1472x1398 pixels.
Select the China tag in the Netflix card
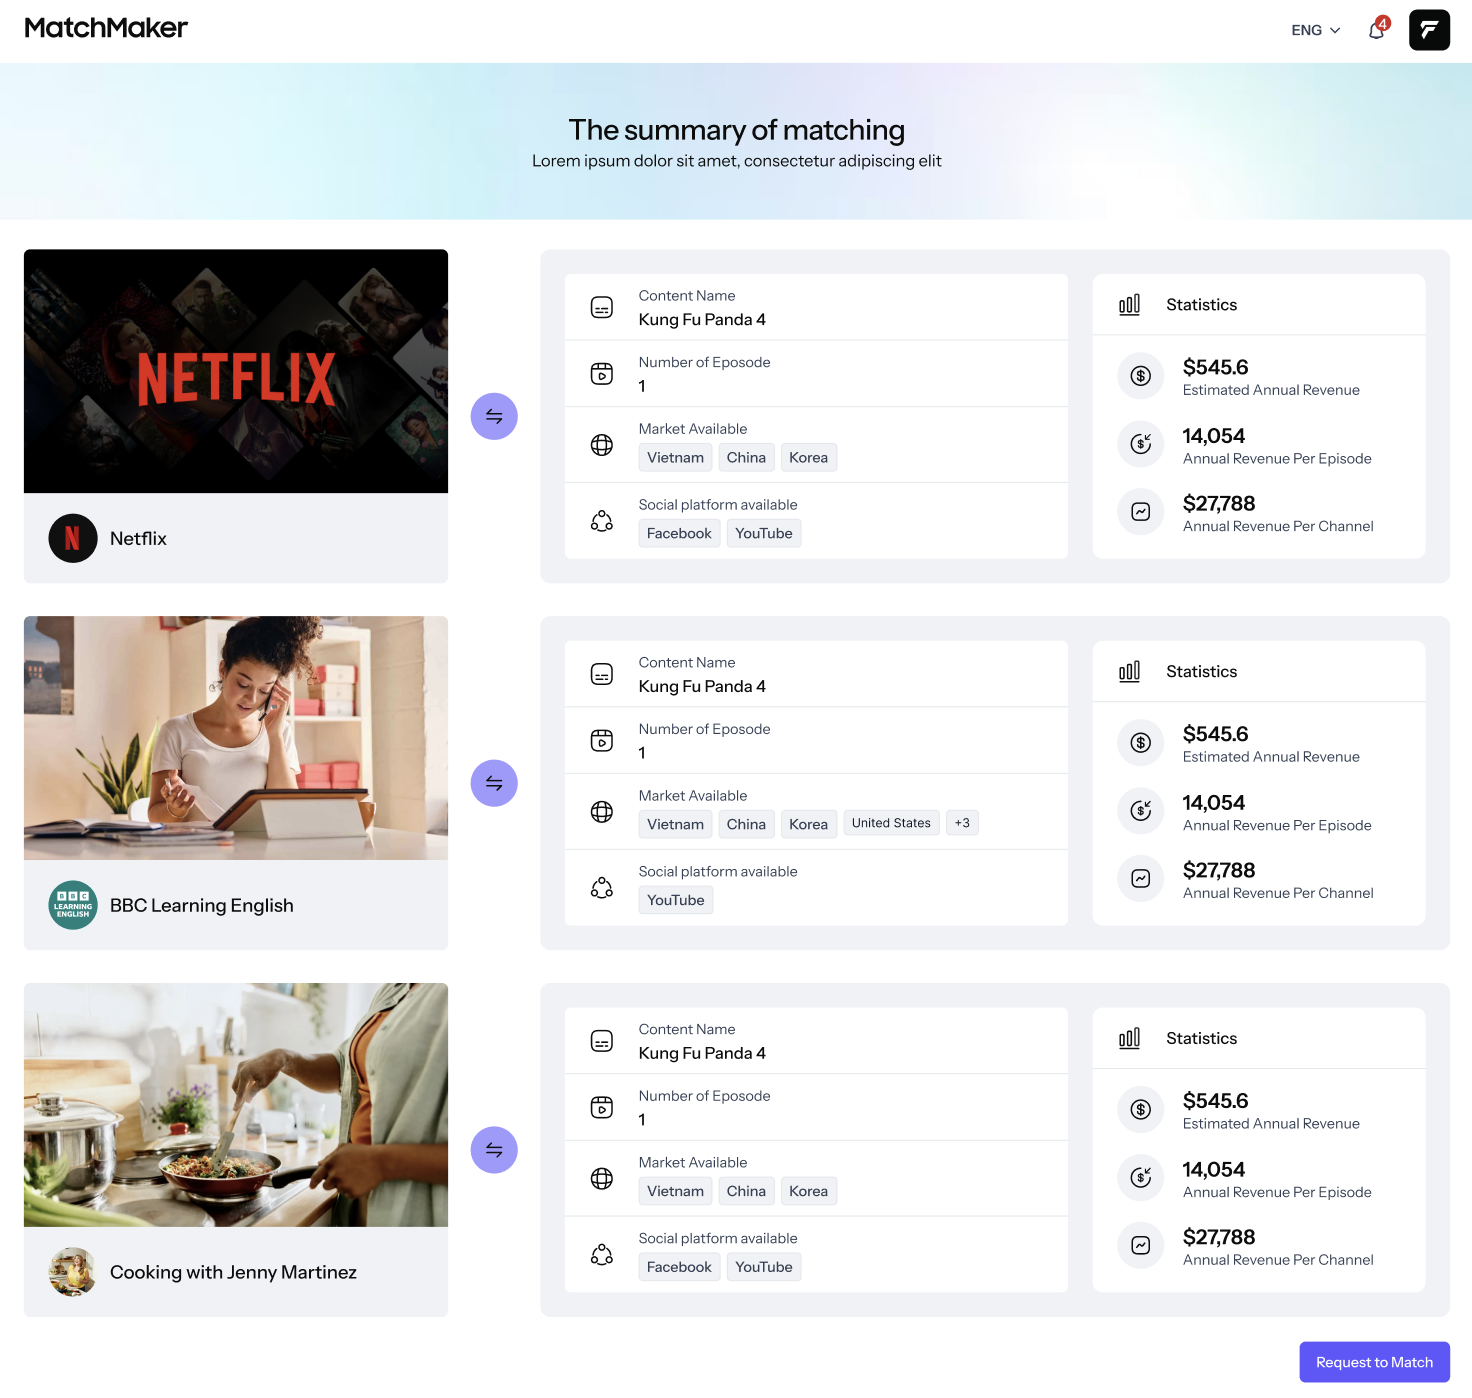[x=746, y=457]
